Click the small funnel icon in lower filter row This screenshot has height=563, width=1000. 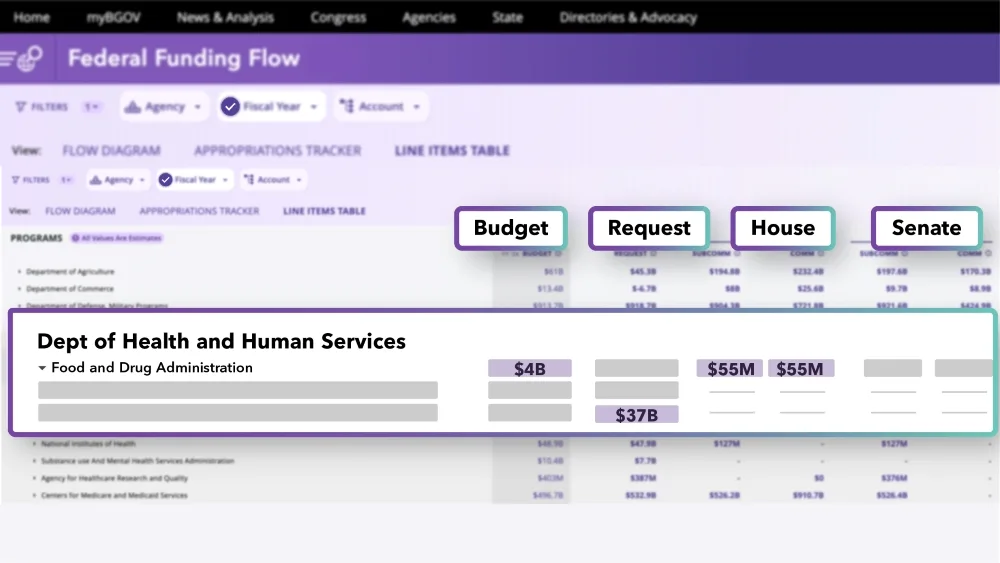pos(15,180)
